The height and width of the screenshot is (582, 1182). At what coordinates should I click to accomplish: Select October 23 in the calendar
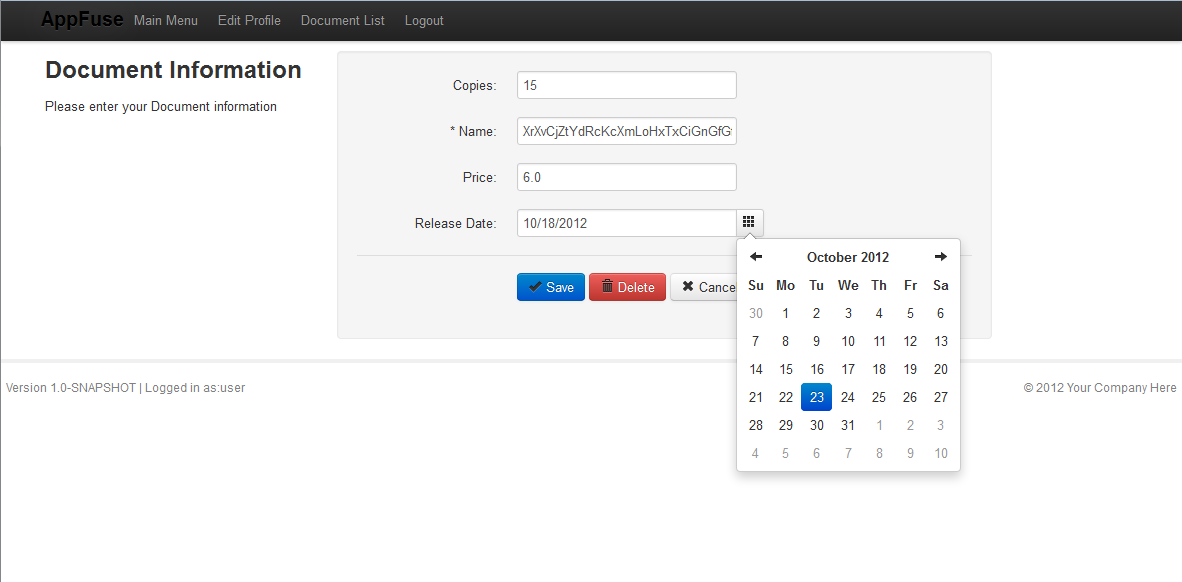[816, 397]
